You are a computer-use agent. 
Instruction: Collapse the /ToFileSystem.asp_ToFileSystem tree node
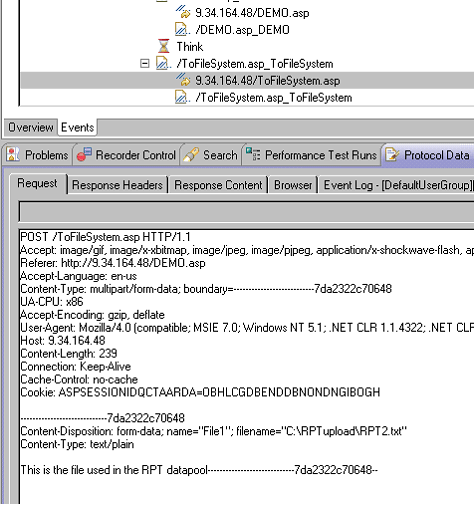(x=144, y=63)
